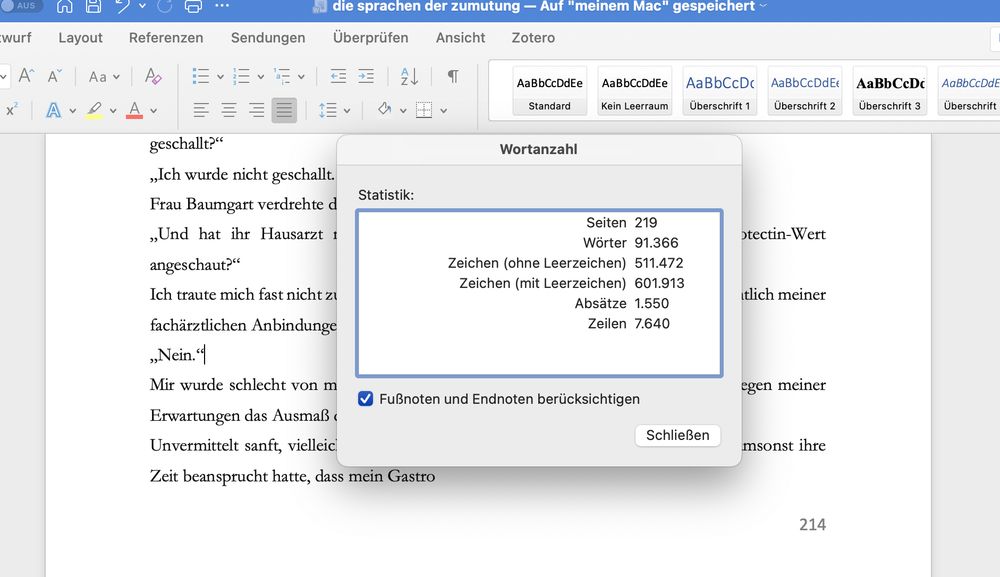This screenshot has width=1000, height=577.
Task: Click the Schließen button in Wortanzahl dialog
Action: [x=677, y=435]
